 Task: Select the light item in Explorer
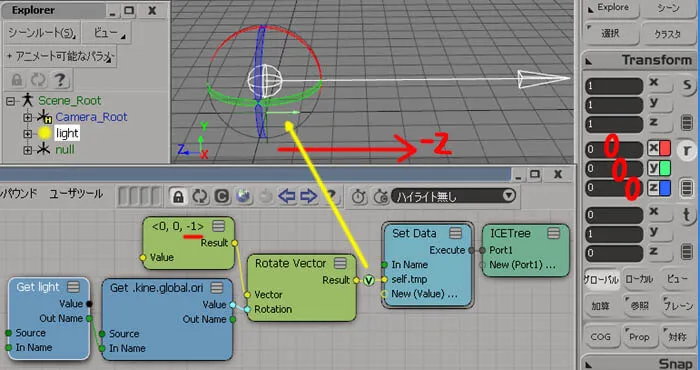click(x=67, y=133)
